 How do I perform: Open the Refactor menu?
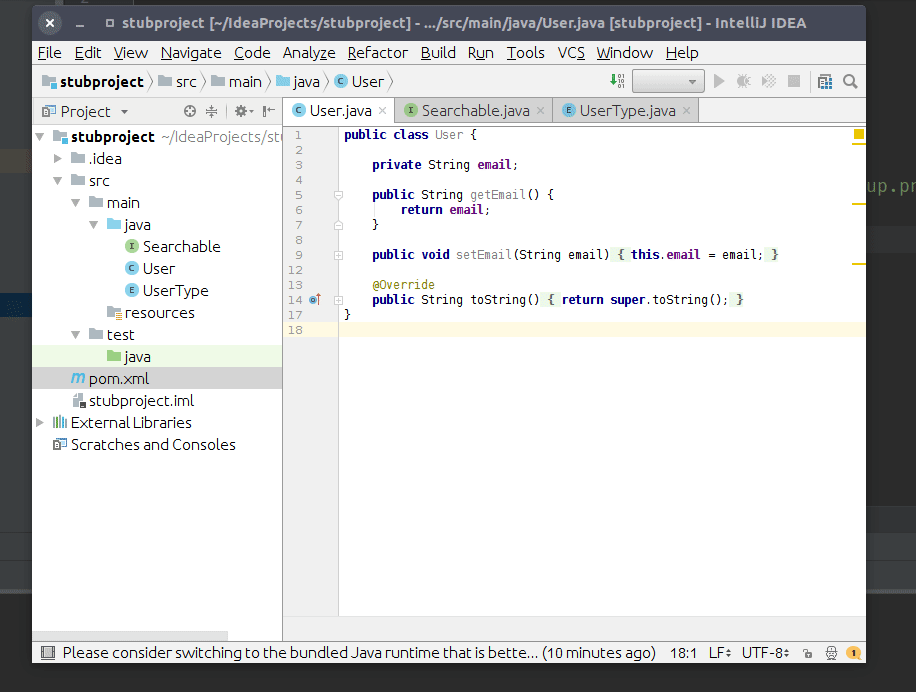pyautogui.click(x=377, y=52)
